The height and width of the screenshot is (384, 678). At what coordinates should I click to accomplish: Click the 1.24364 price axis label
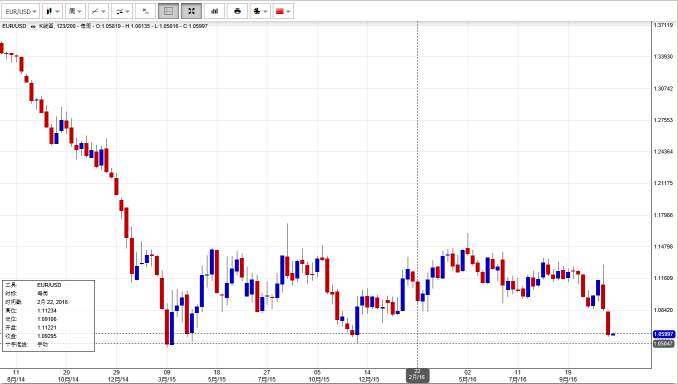(663, 152)
